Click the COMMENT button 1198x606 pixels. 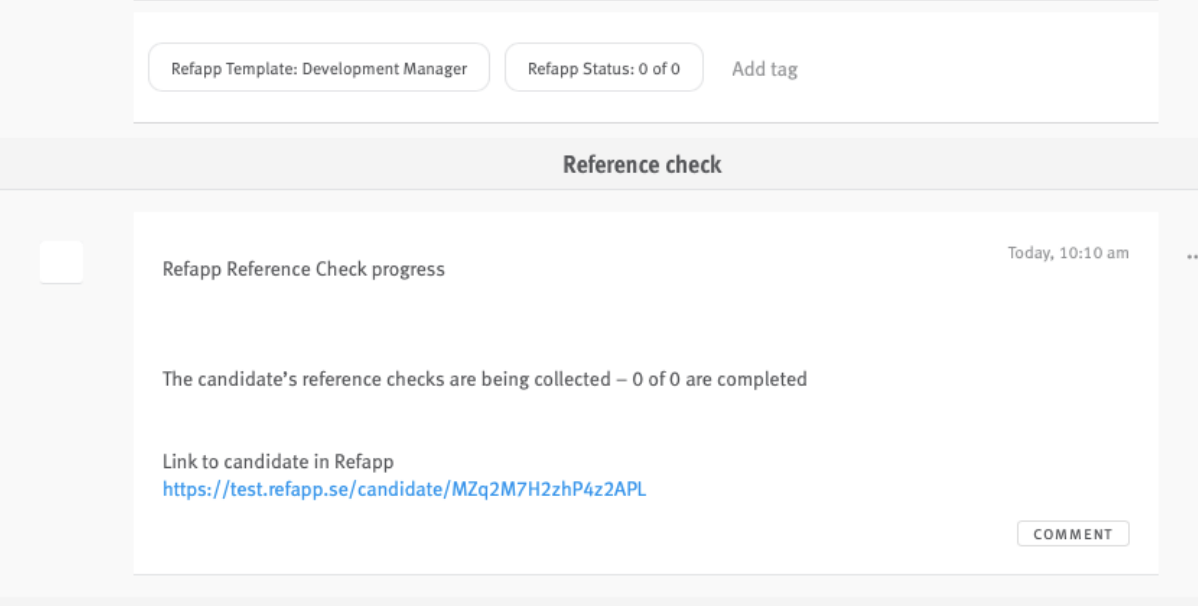[1072, 533]
